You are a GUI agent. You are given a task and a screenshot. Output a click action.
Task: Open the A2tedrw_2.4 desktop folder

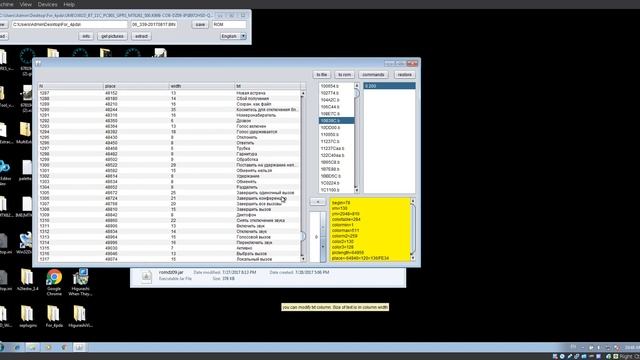[27, 280]
